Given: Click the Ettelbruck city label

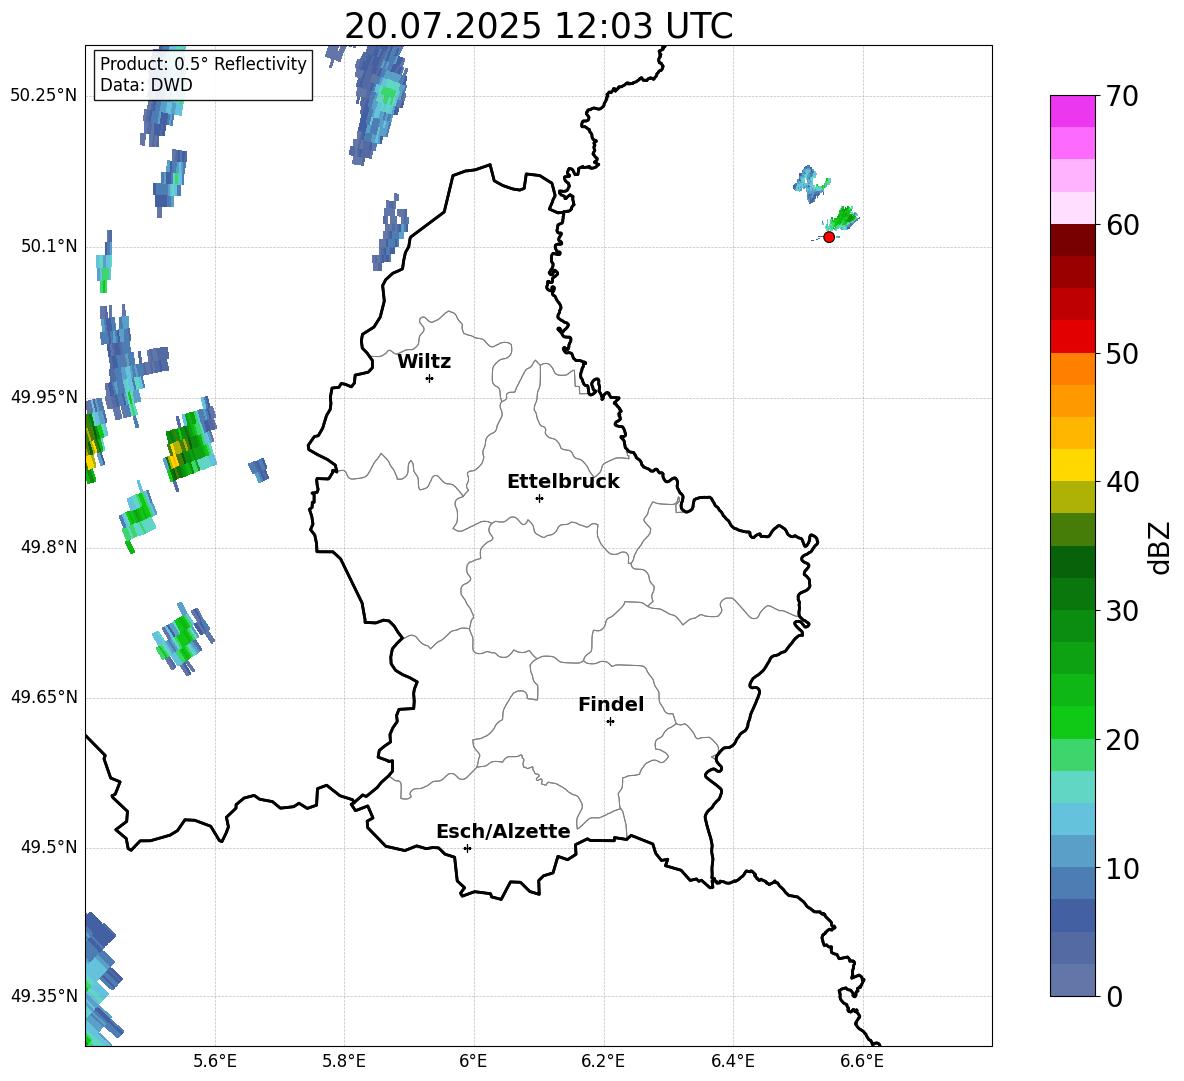Looking at the screenshot, I should tap(563, 482).
